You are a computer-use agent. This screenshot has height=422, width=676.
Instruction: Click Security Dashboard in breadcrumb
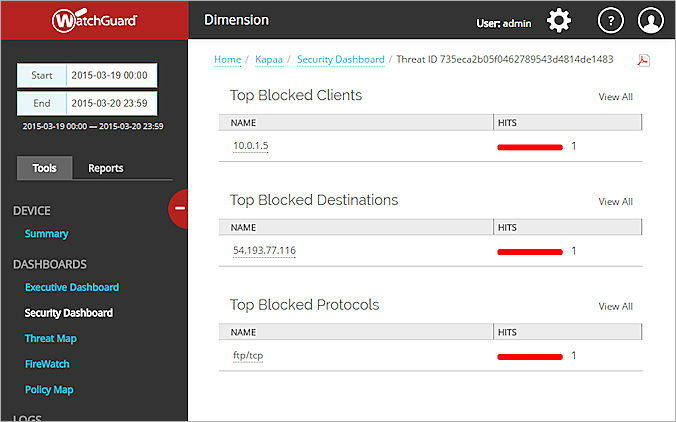(340, 60)
